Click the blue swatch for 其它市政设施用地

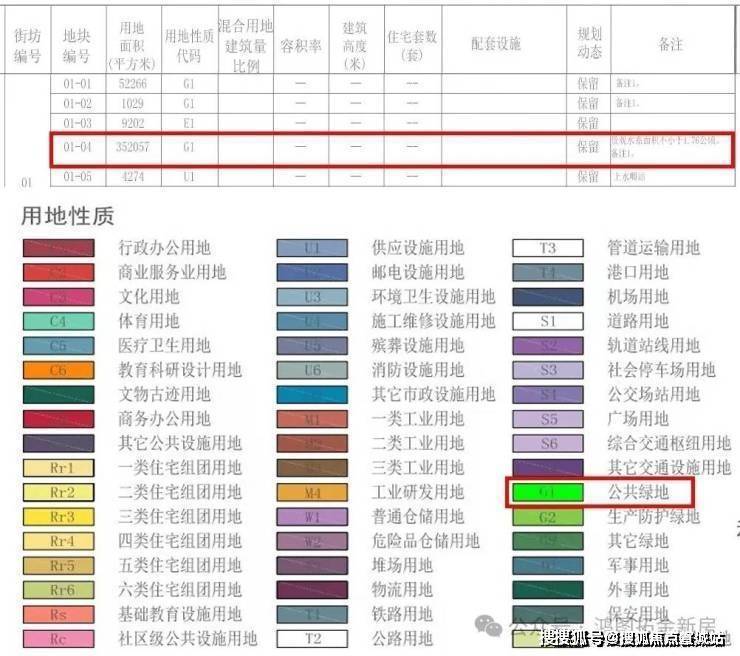pyautogui.click(x=312, y=395)
